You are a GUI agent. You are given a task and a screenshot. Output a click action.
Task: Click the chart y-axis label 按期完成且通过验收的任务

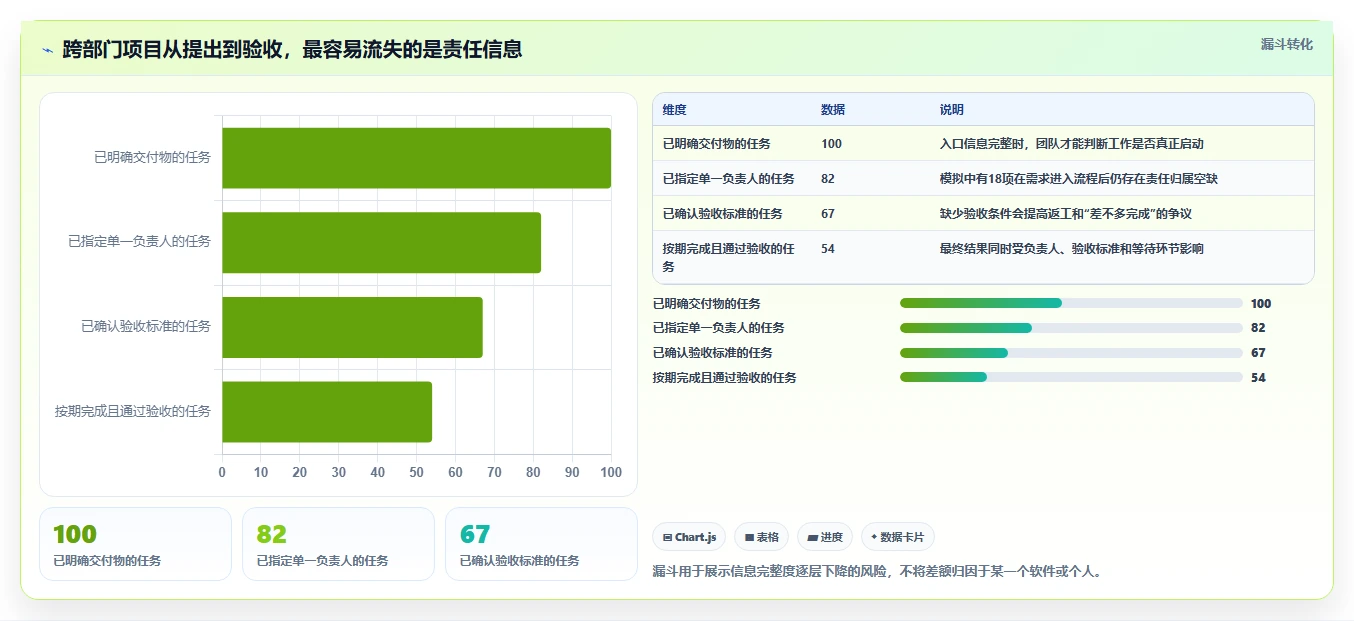(x=133, y=411)
